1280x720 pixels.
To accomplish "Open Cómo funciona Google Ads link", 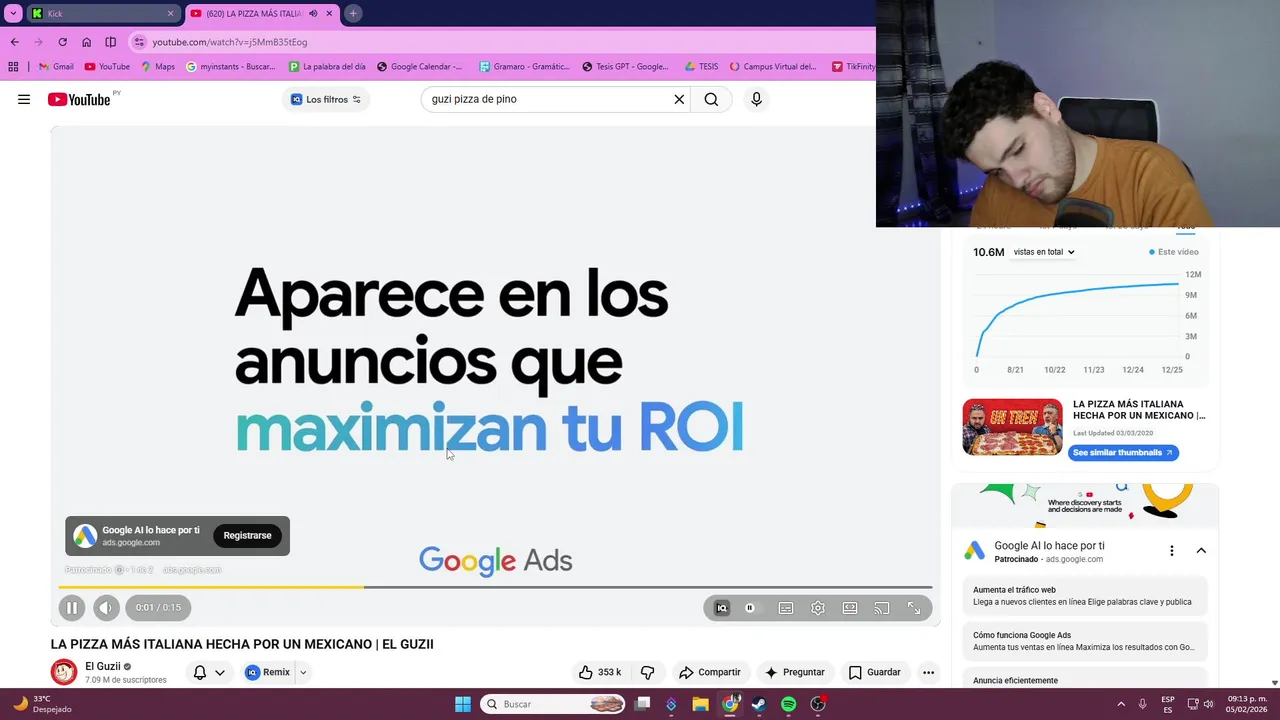I will pos(1085,641).
